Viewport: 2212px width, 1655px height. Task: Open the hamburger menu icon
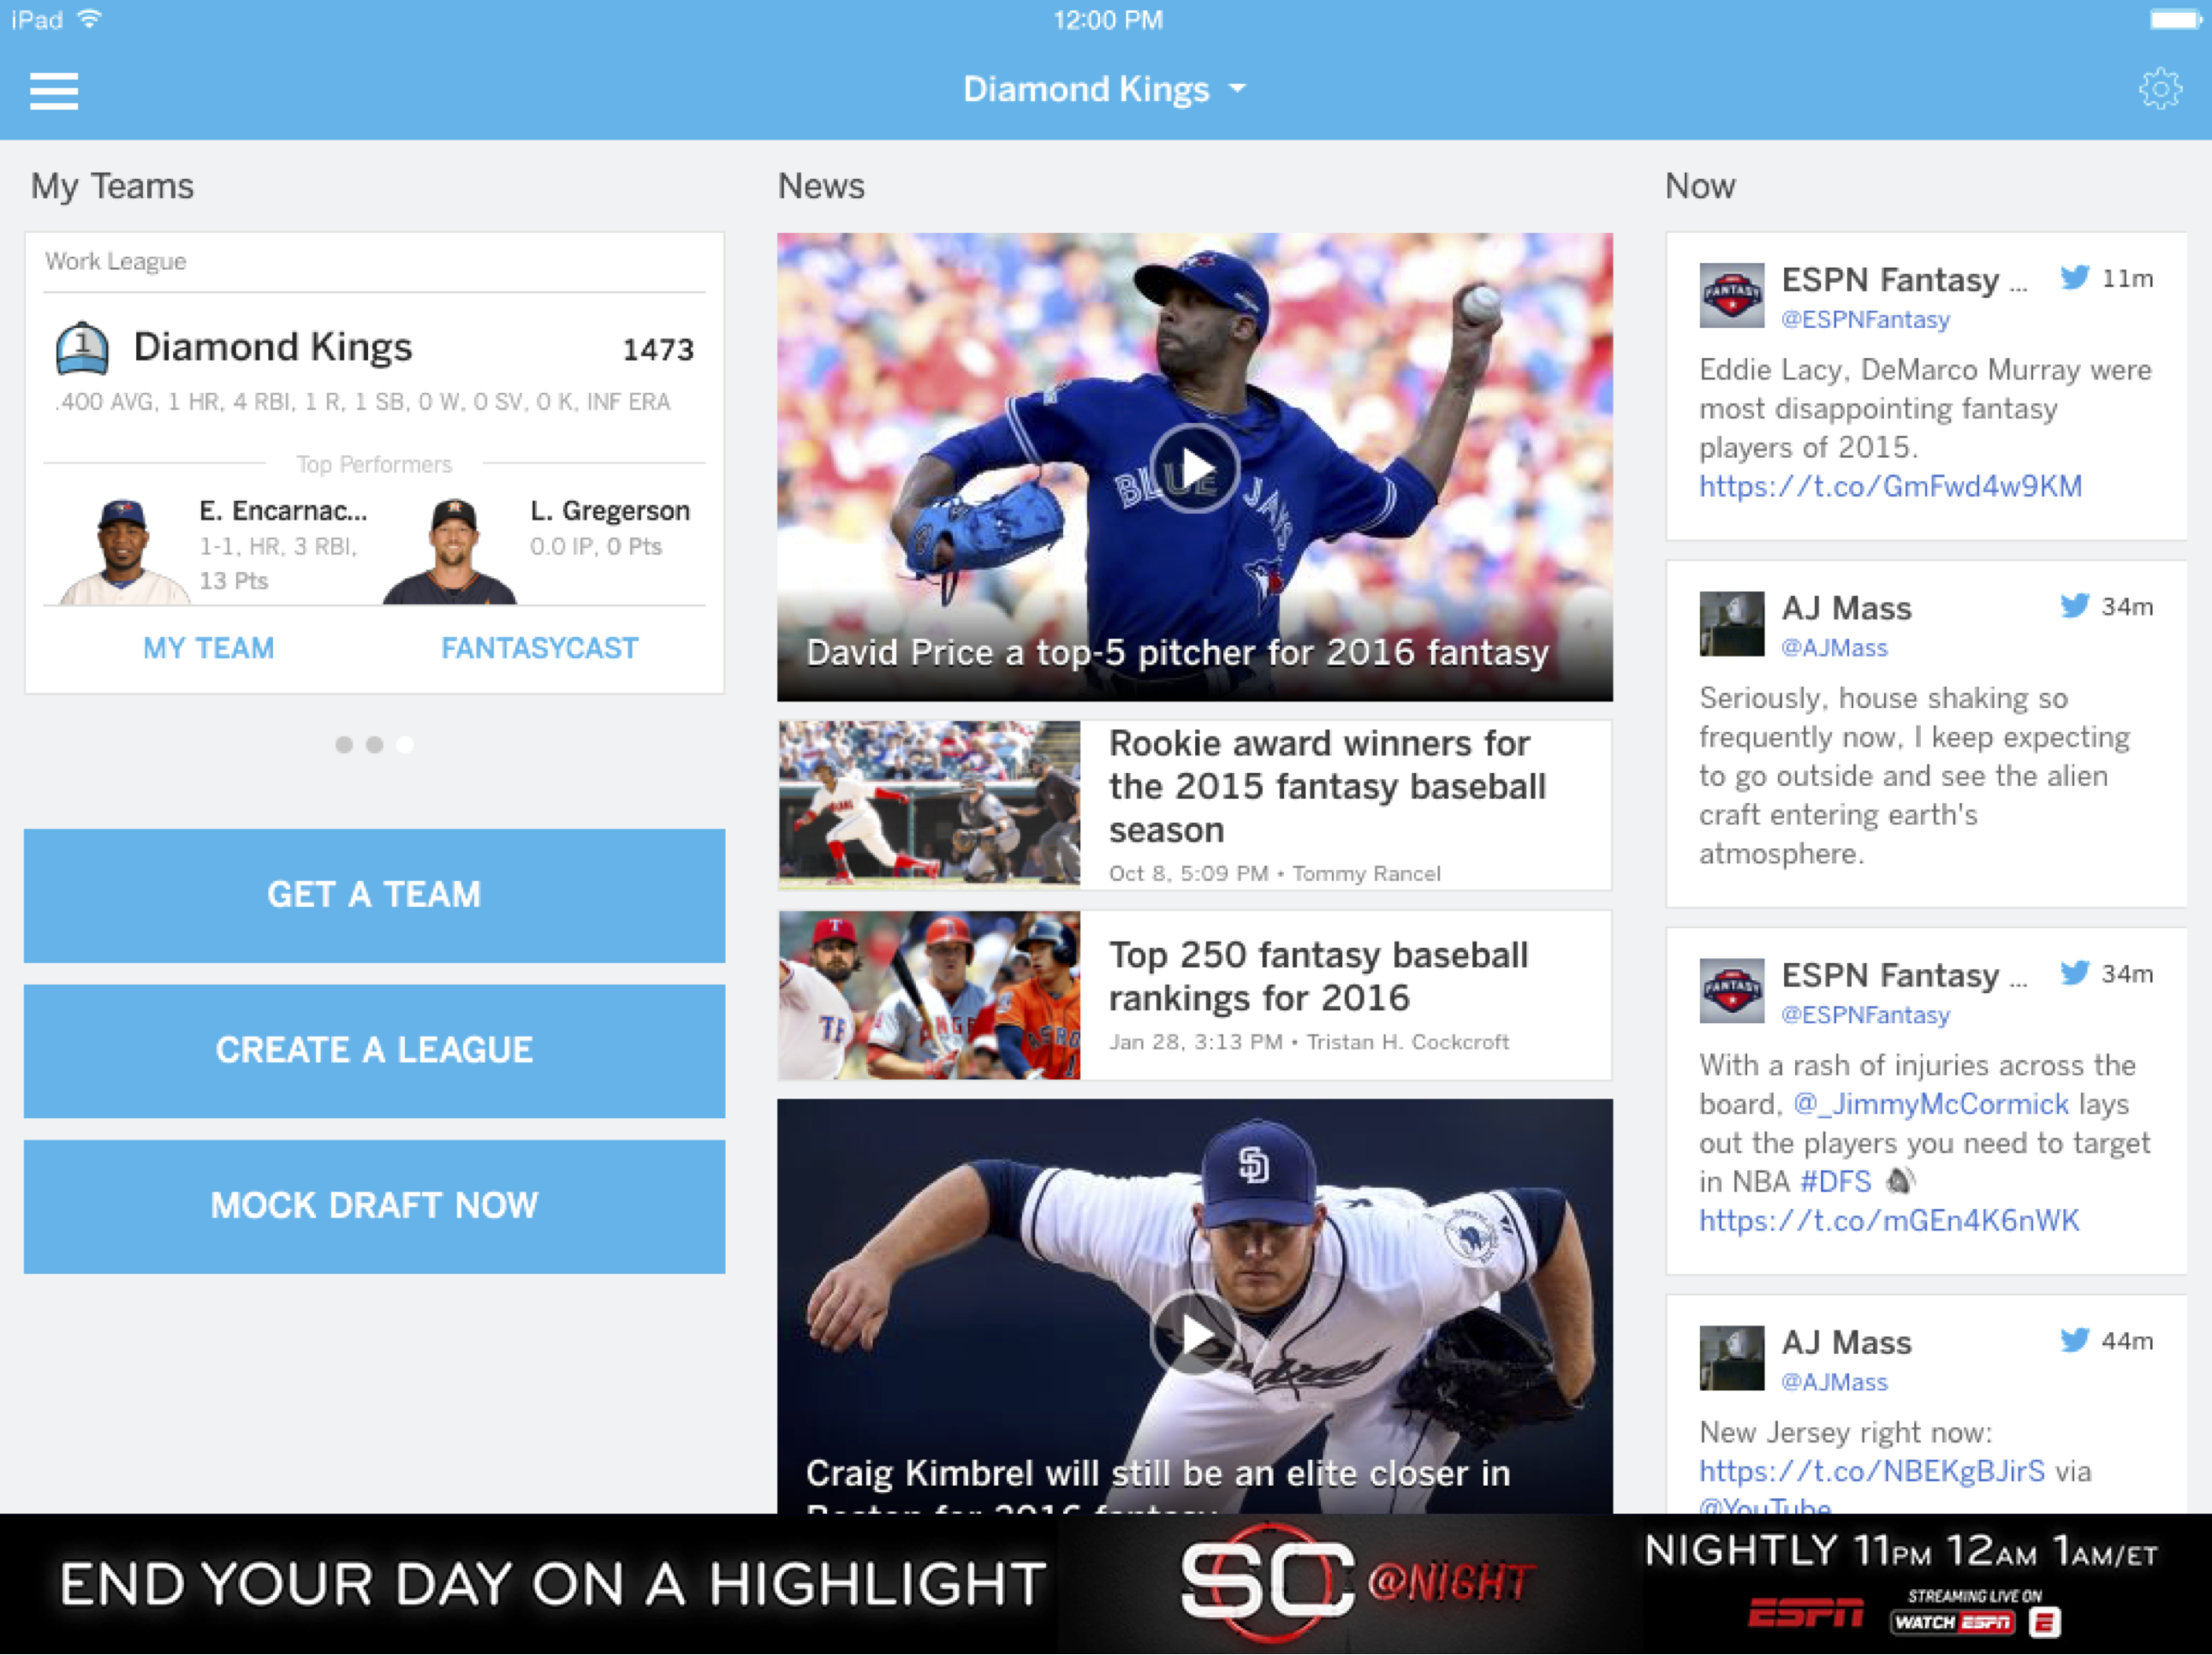(x=51, y=89)
